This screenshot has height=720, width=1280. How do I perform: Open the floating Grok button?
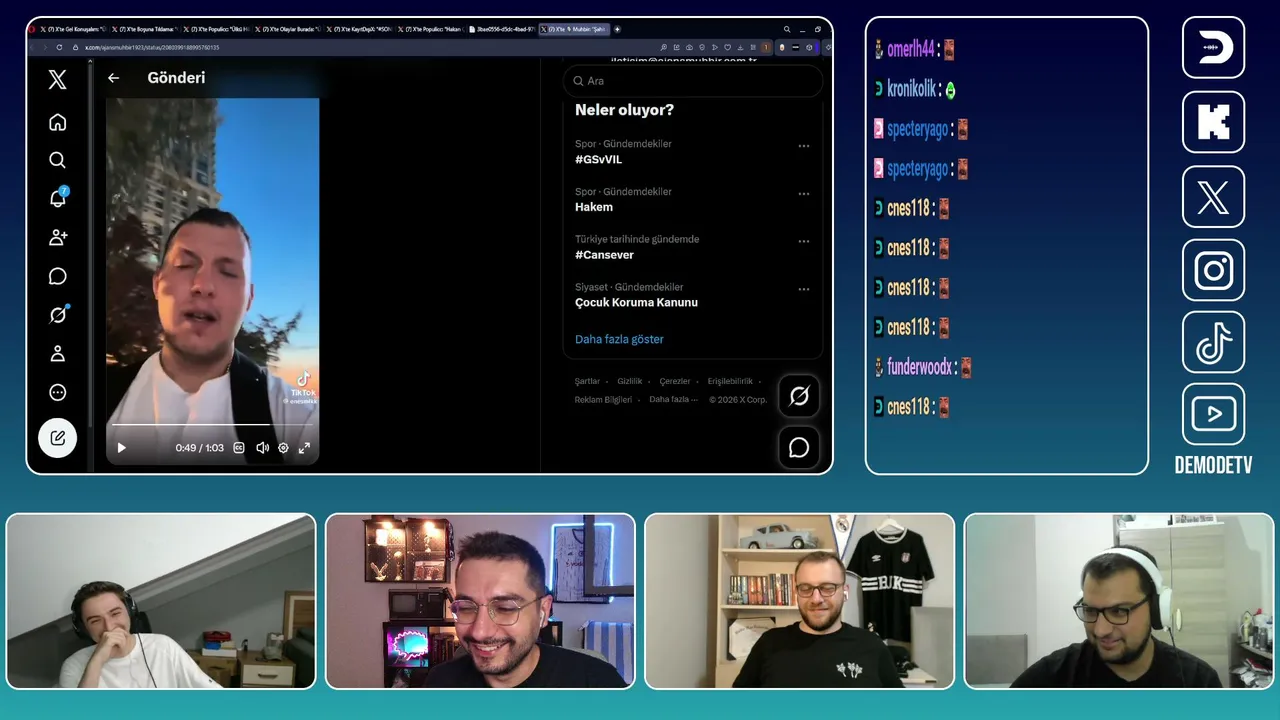(x=799, y=396)
